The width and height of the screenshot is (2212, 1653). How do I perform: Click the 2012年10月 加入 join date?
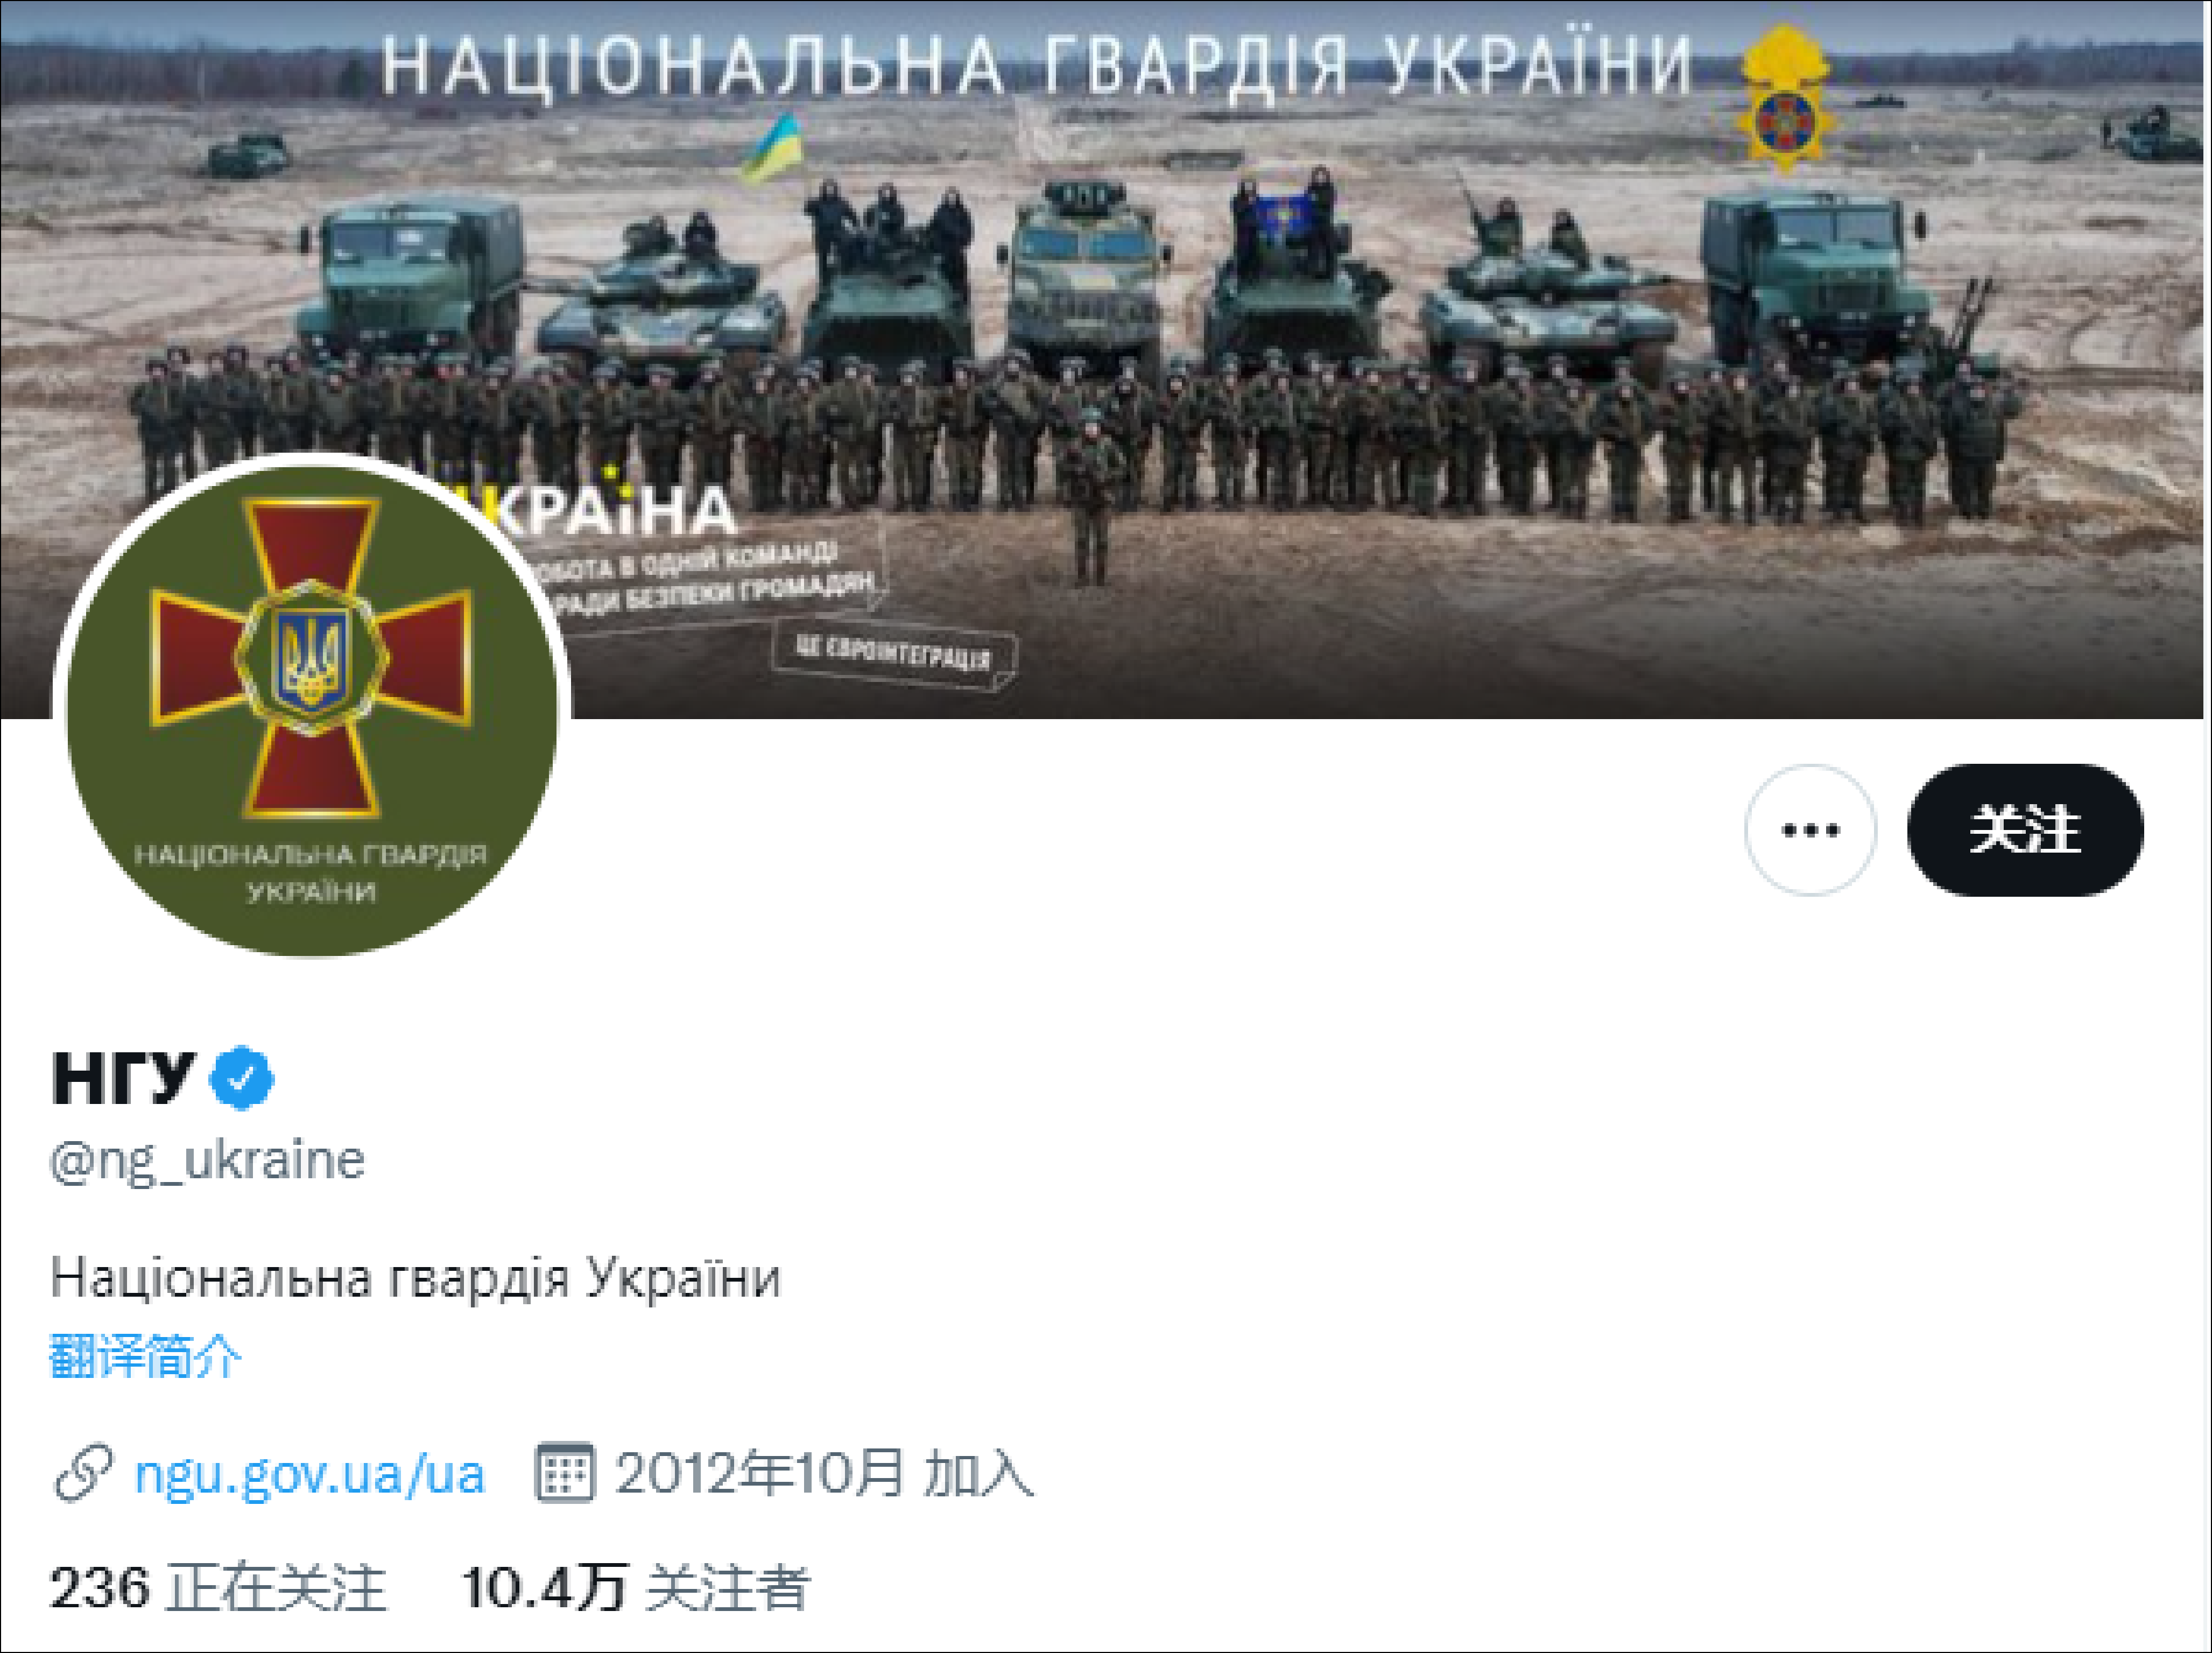[x=824, y=1473]
